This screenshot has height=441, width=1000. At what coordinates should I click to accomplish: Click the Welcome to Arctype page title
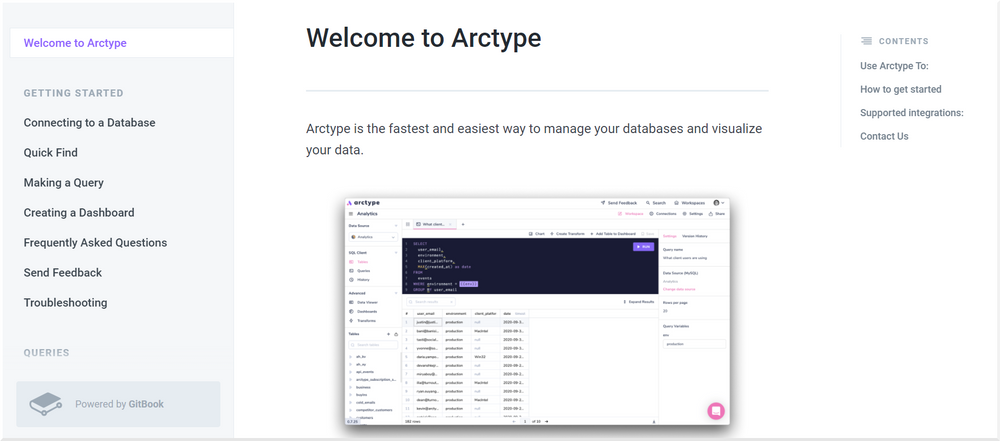coord(423,38)
